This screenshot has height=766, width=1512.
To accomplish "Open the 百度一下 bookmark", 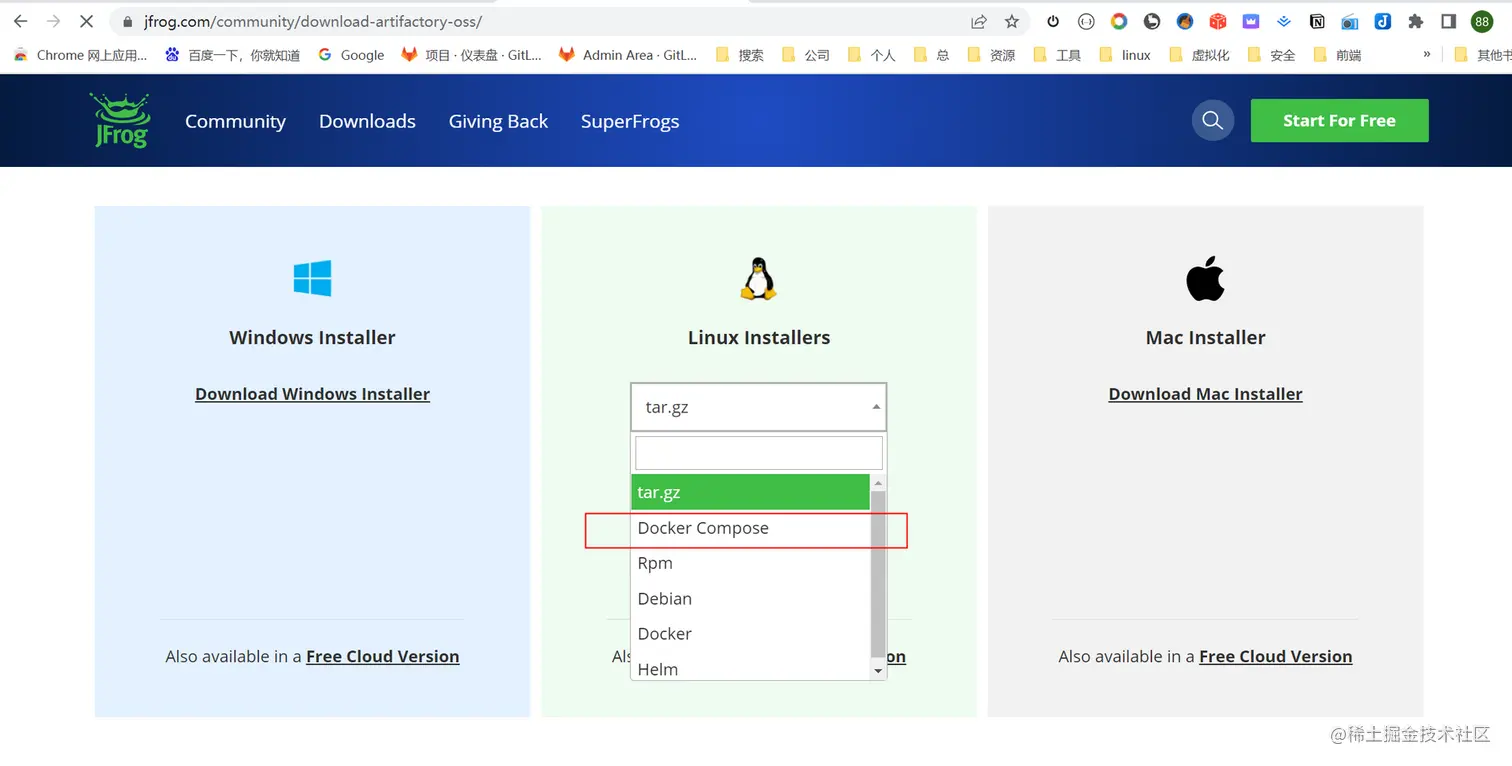I will click(232, 55).
